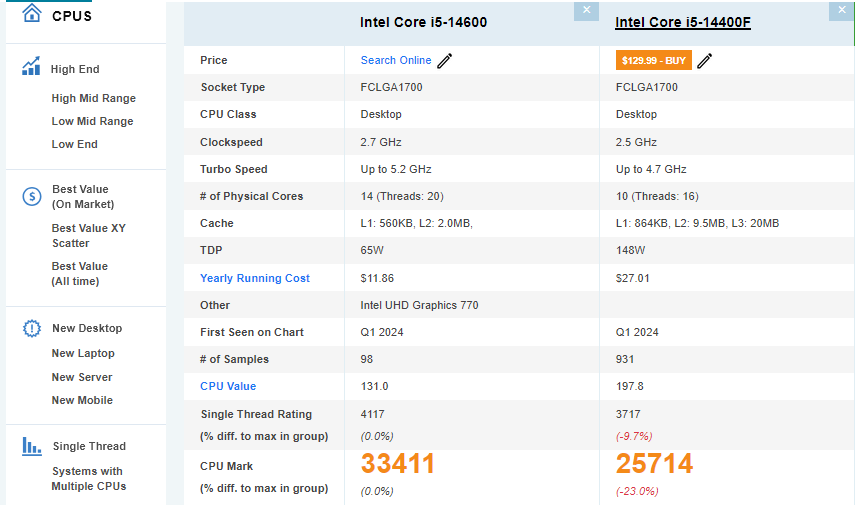This screenshot has width=855, height=505.
Task: Click Intel UHD Graphics 770 cell
Action: 419,305
